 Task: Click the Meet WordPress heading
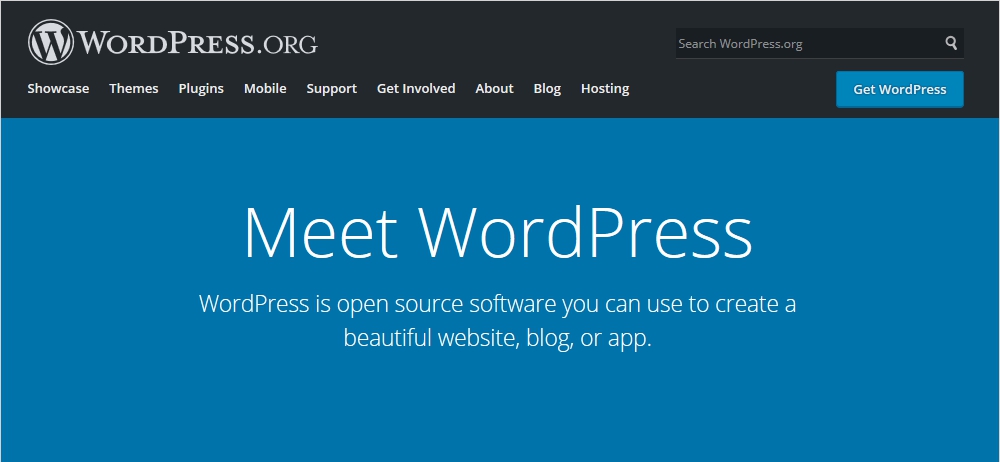497,233
